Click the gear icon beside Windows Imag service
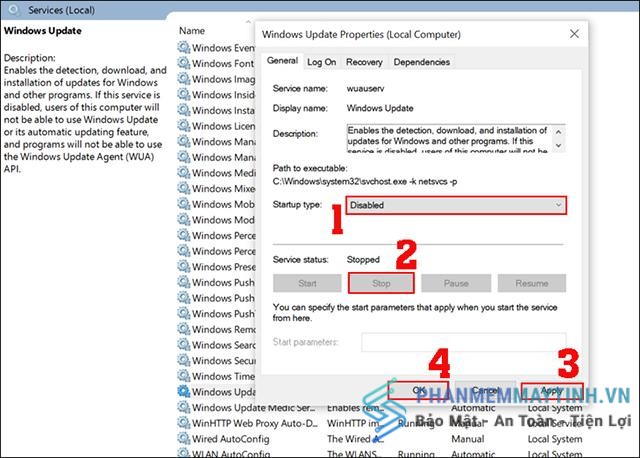The height and width of the screenshot is (458, 640). click(x=184, y=79)
